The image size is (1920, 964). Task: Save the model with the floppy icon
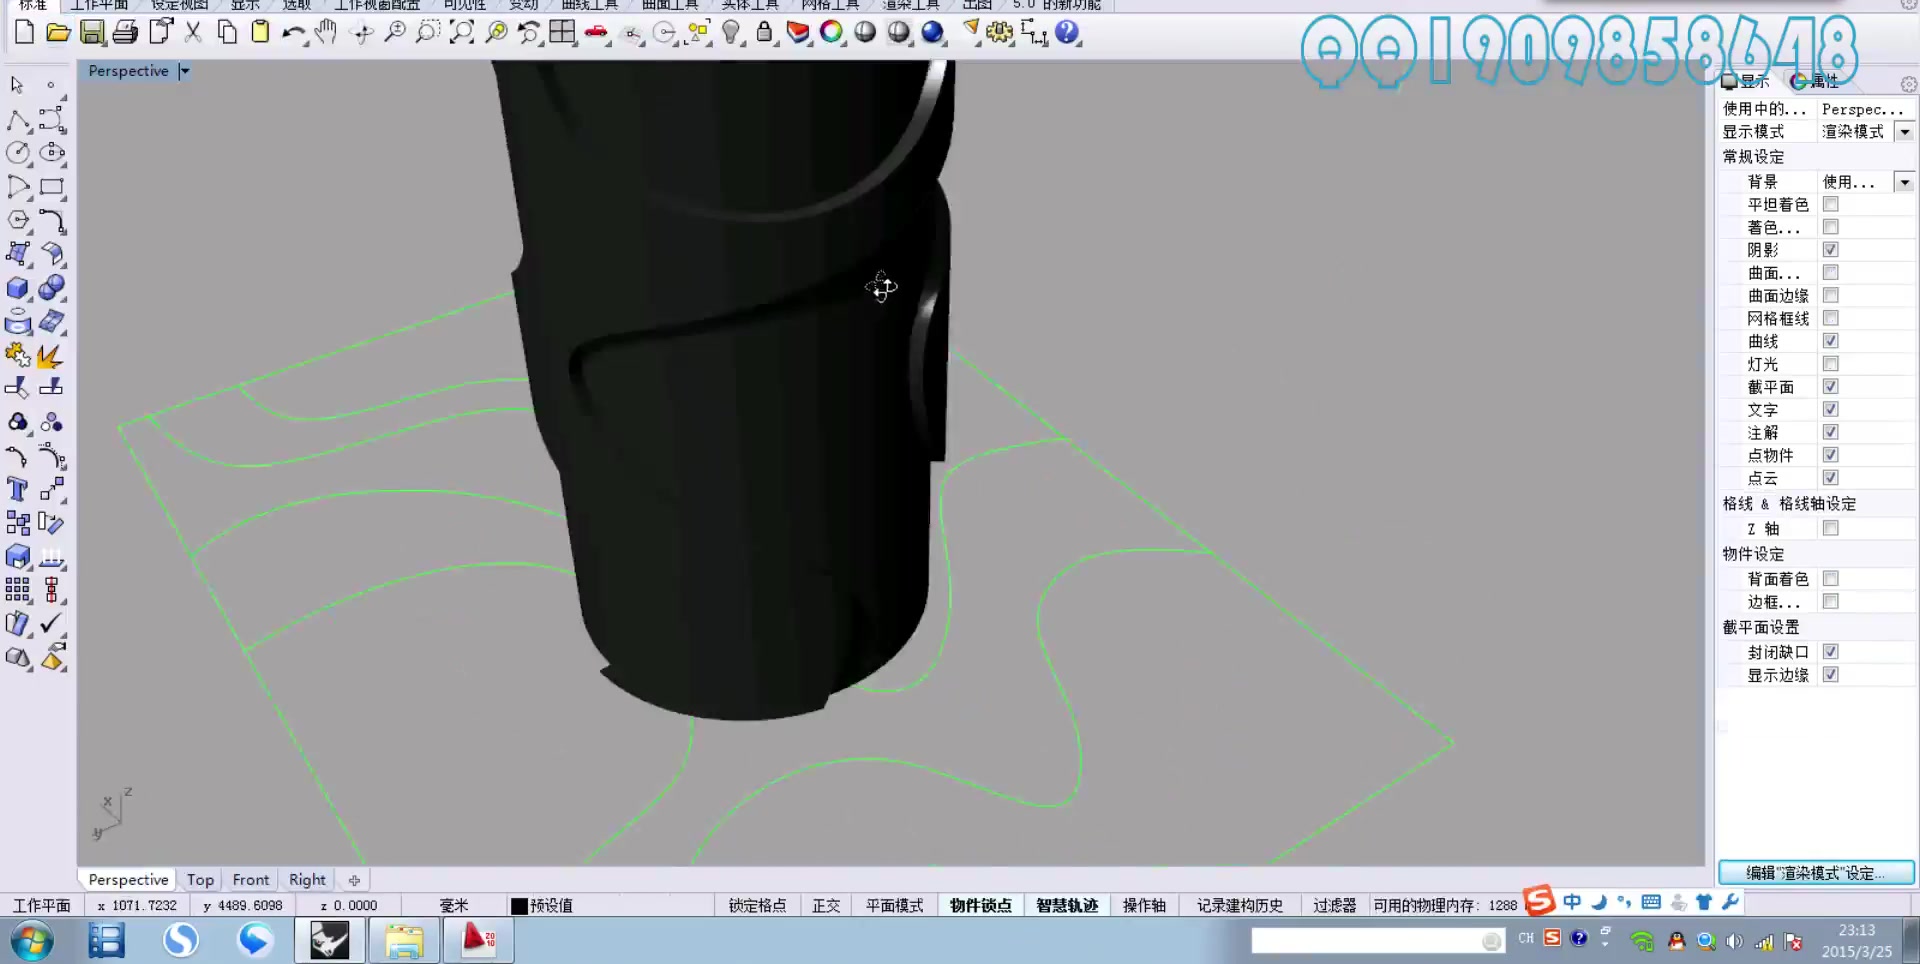click(x=92, y=32)
